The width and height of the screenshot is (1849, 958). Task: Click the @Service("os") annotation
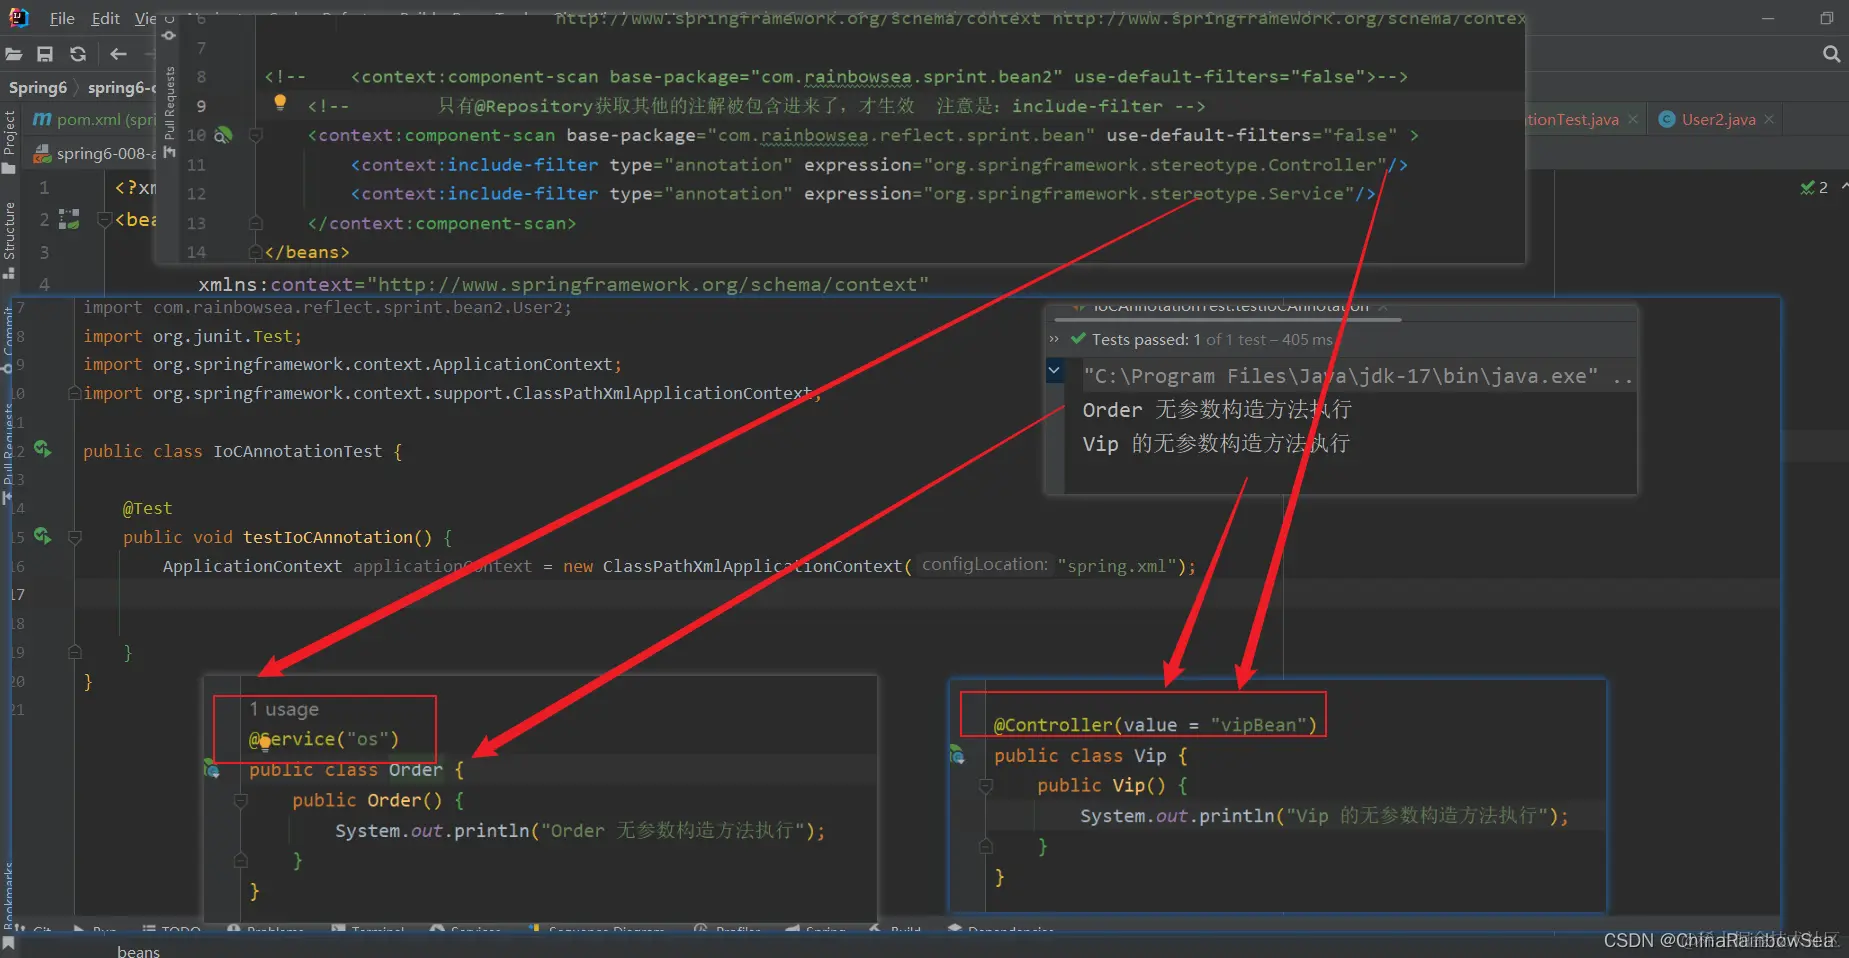324,739
